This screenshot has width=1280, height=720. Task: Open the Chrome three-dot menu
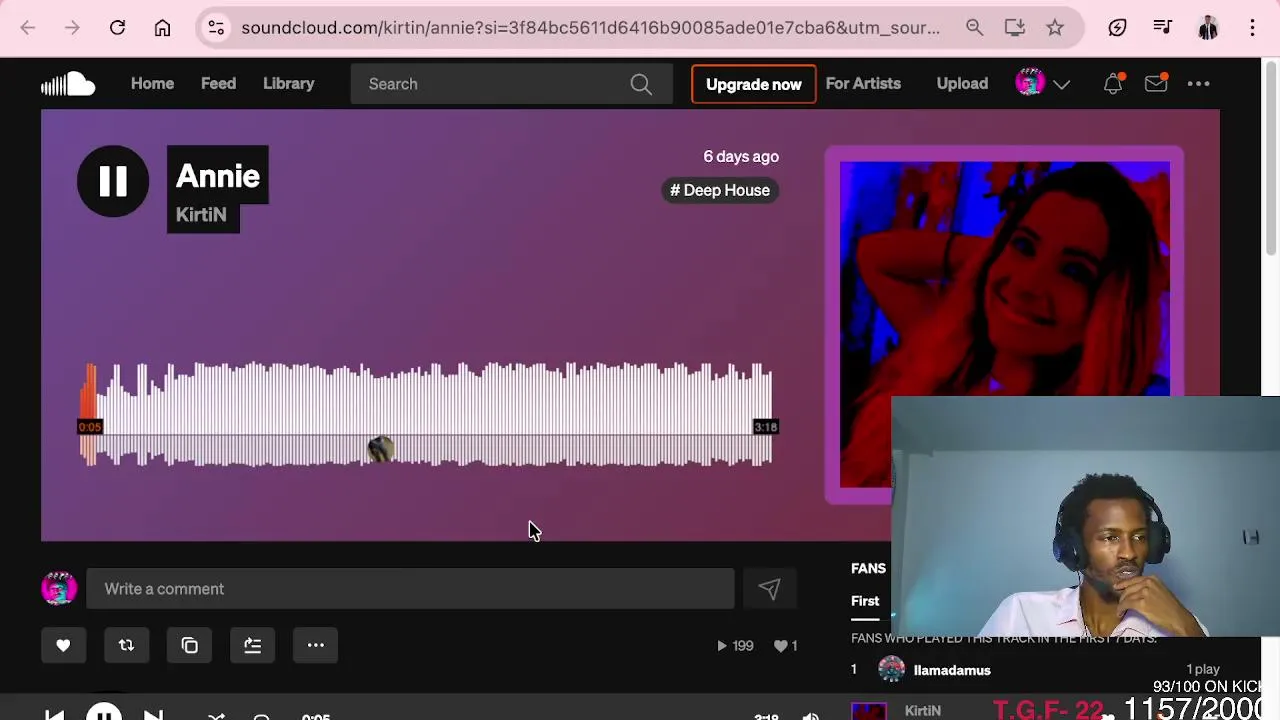[x=1252, y=28]
